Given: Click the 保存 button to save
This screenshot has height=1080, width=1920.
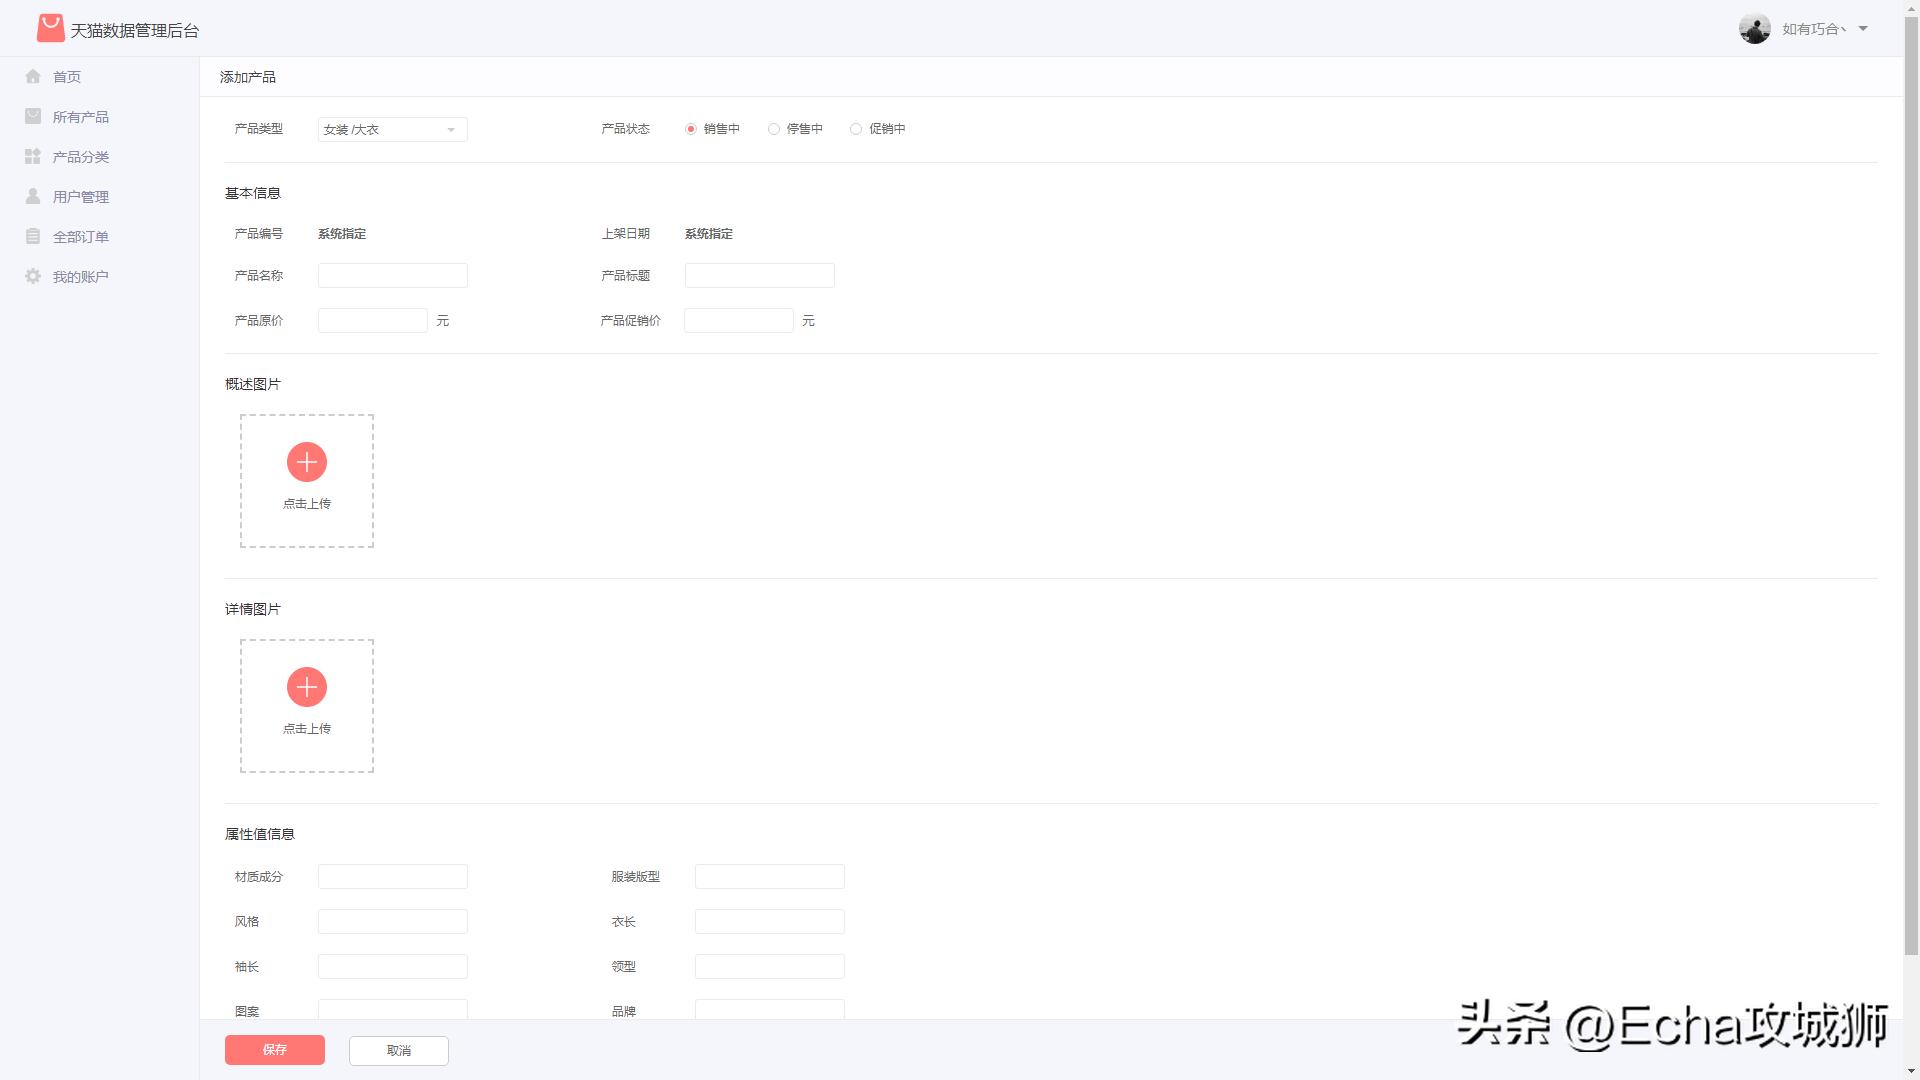Looking at the screenshot, I should click(274, 1050).
